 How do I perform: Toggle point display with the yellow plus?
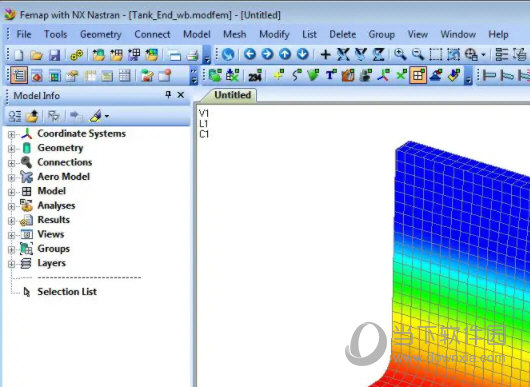(279, 75)
